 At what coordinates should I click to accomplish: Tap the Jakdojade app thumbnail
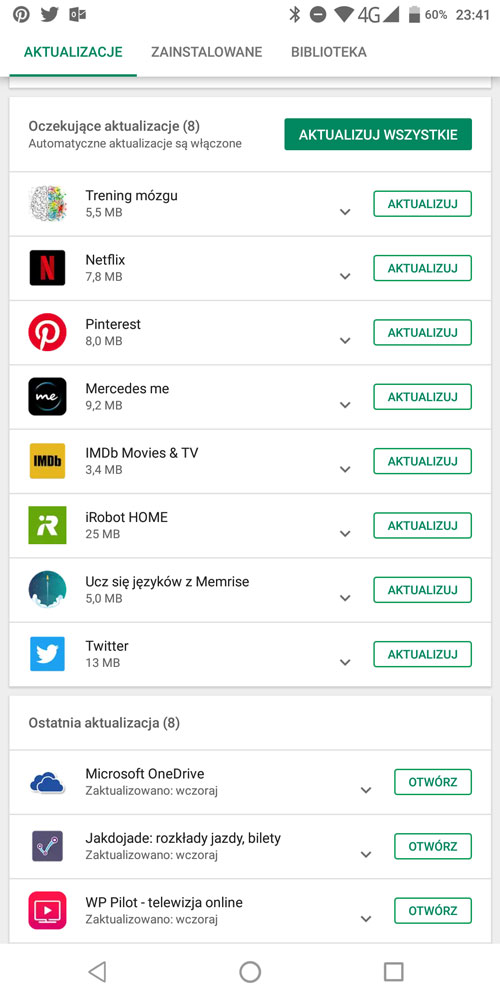click(47, 846)
